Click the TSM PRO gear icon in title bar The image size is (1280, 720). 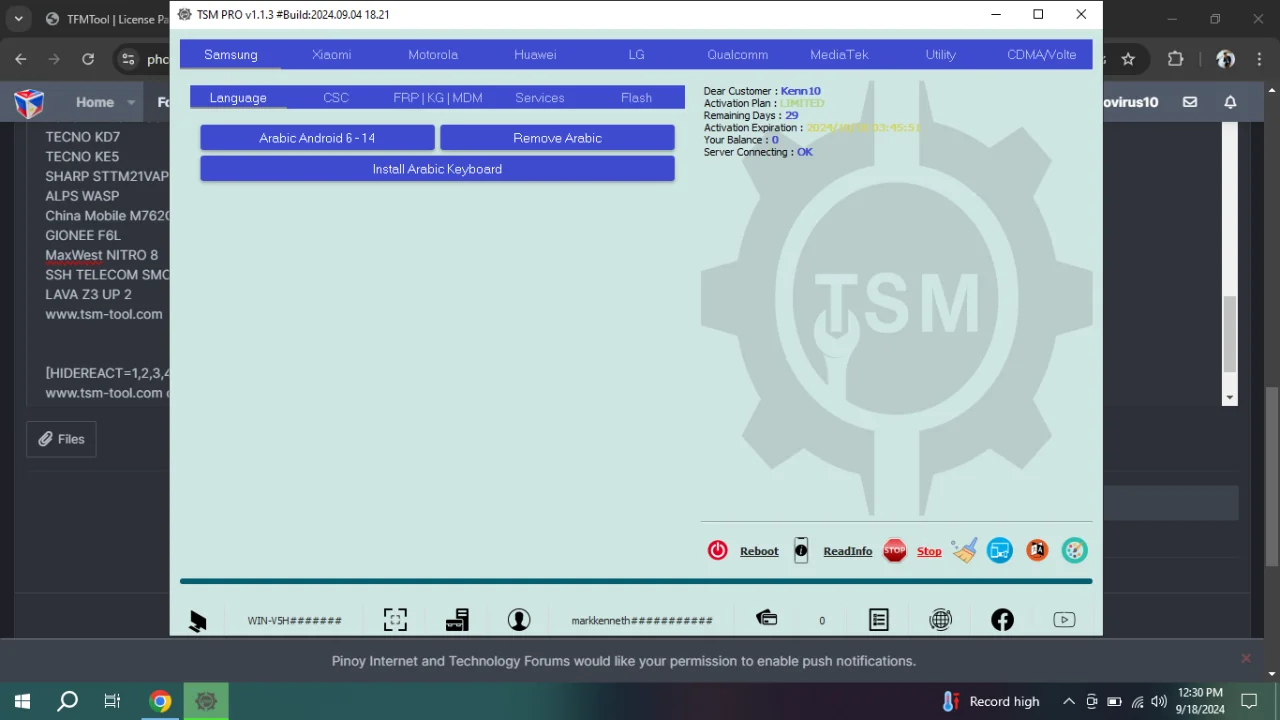click(184, 14)
